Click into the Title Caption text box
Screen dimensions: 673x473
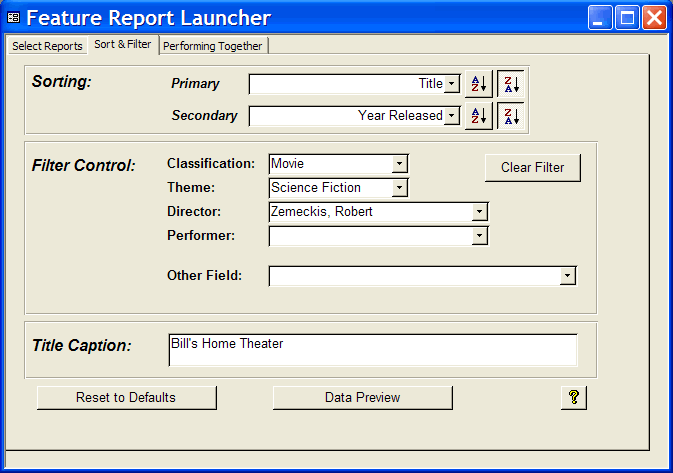(x=372, y=350)
